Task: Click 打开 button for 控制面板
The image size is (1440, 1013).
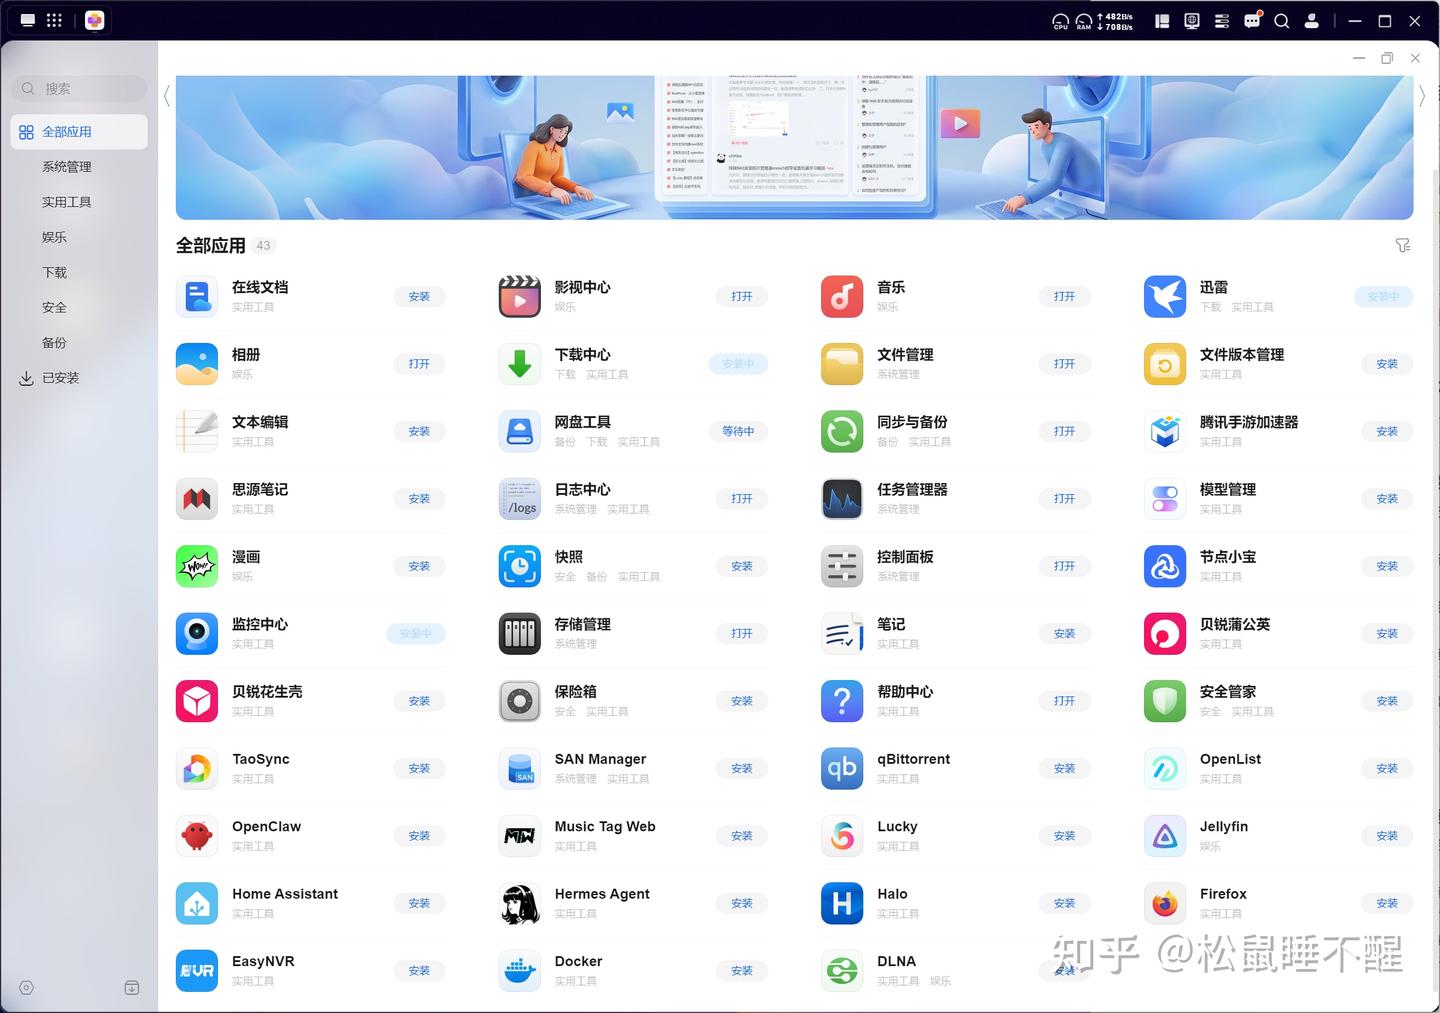Action: tap(1064, 566)
